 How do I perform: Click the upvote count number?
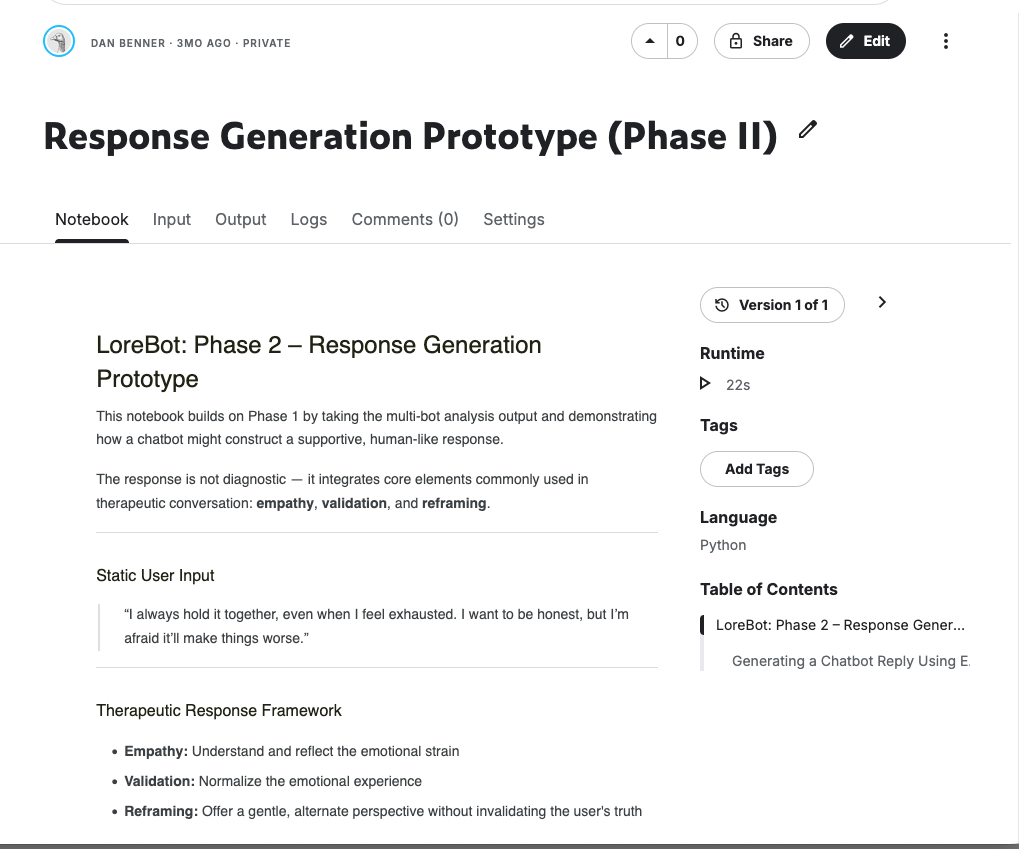point(680,41)
